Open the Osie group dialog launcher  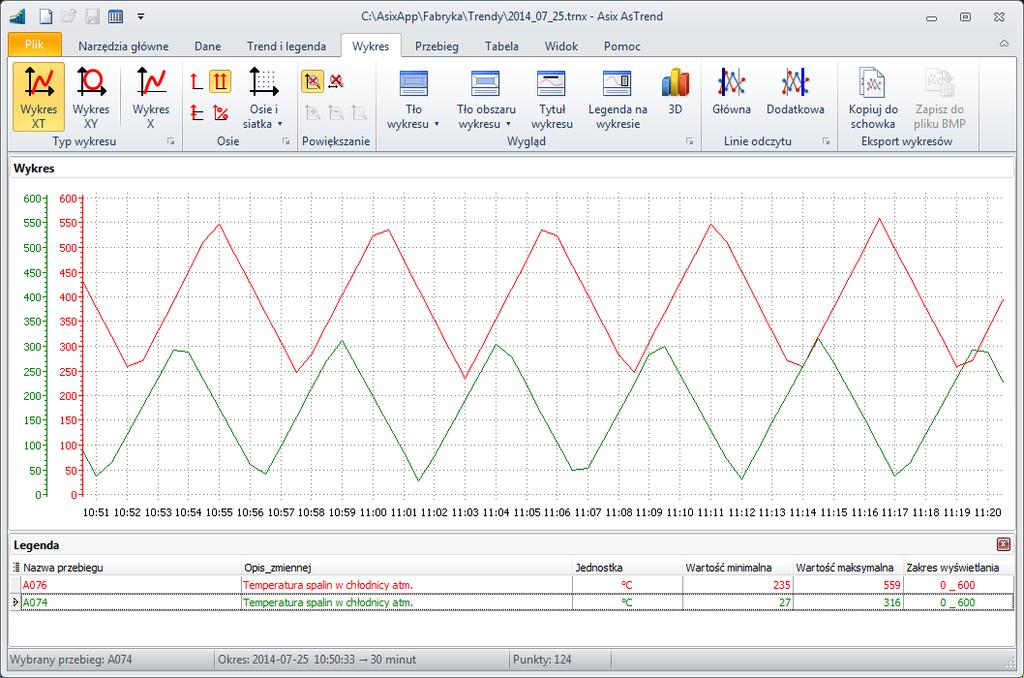click(x=286, y=141)
